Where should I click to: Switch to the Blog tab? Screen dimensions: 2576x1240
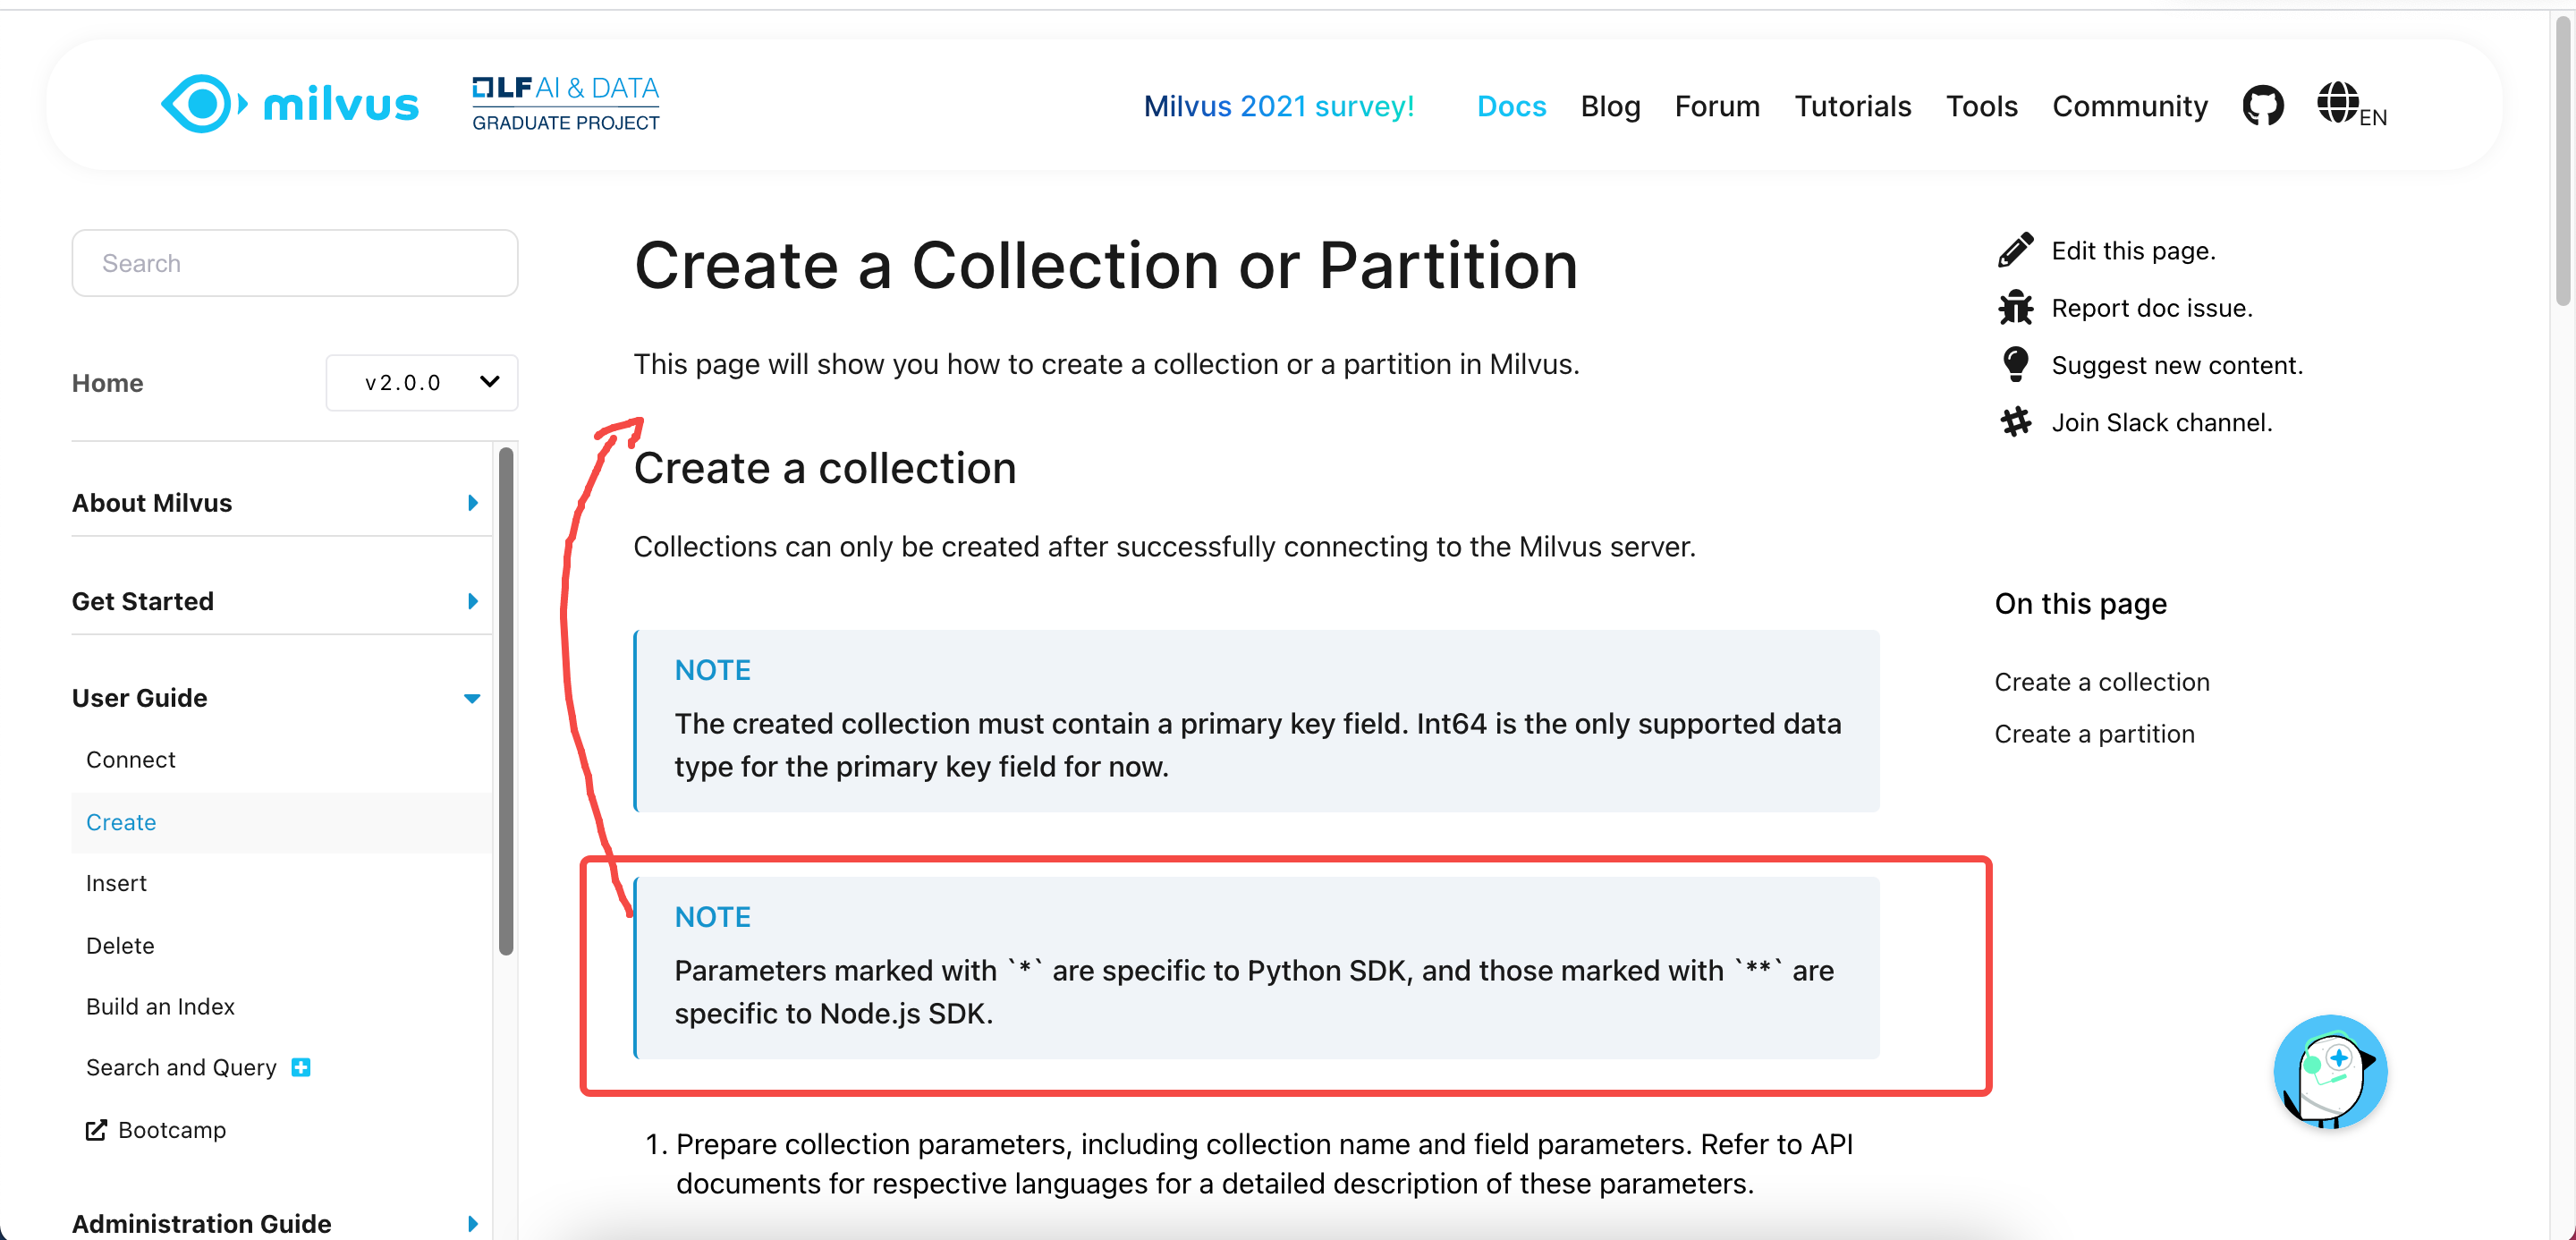(1610, 106)
